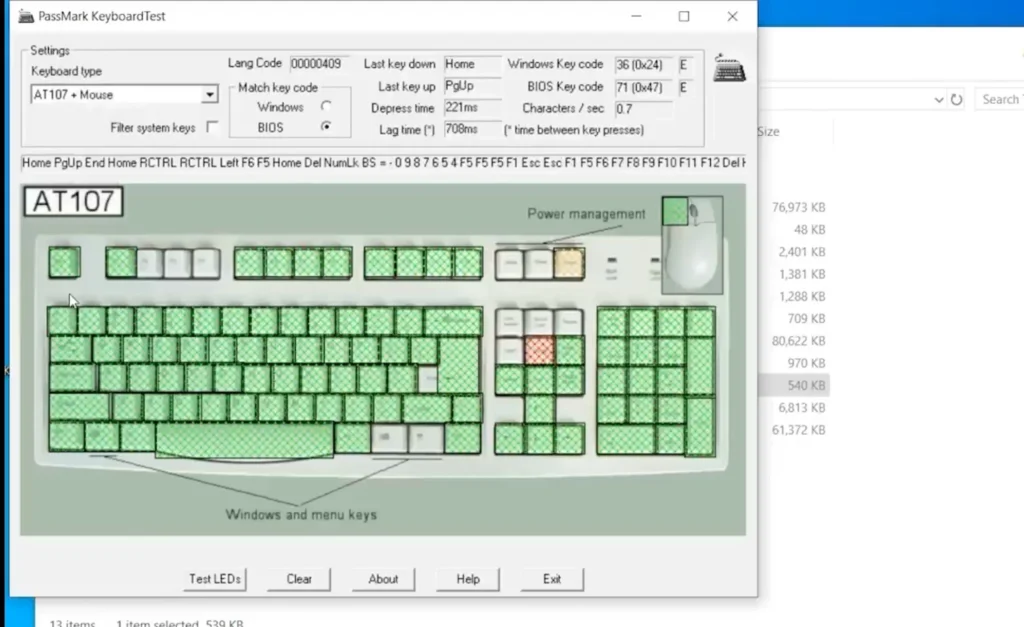The width and height of the screenshot is (1024, 627).
Task: Expand the File Explorer address bar history dropdown
Action: point(939,100)
